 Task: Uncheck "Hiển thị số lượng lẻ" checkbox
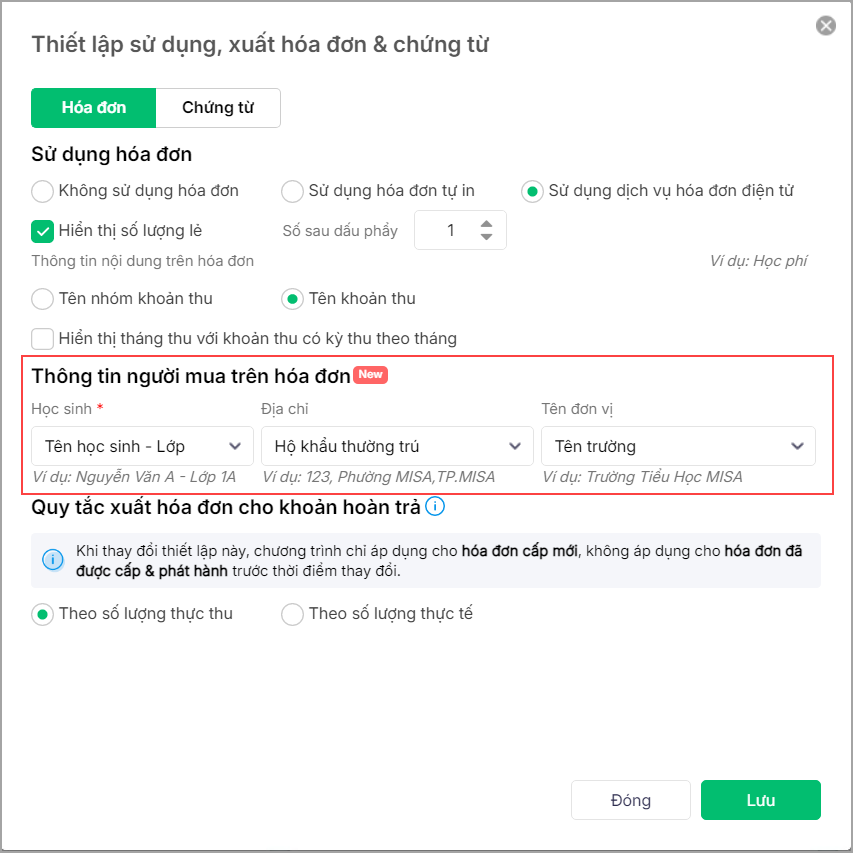coord(42,231)
